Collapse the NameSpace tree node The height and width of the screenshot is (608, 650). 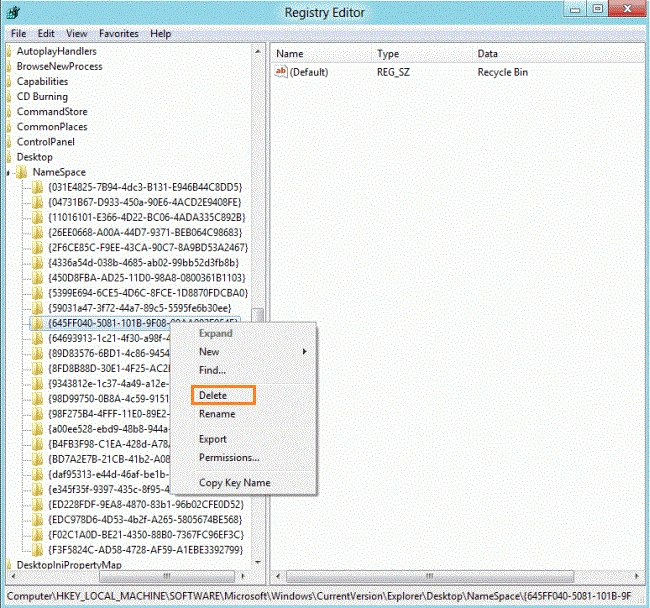[8, 172]
